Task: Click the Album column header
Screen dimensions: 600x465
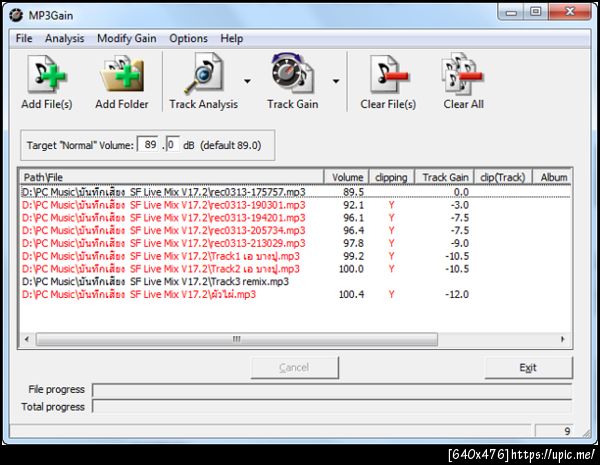Action: pos(553,177)
